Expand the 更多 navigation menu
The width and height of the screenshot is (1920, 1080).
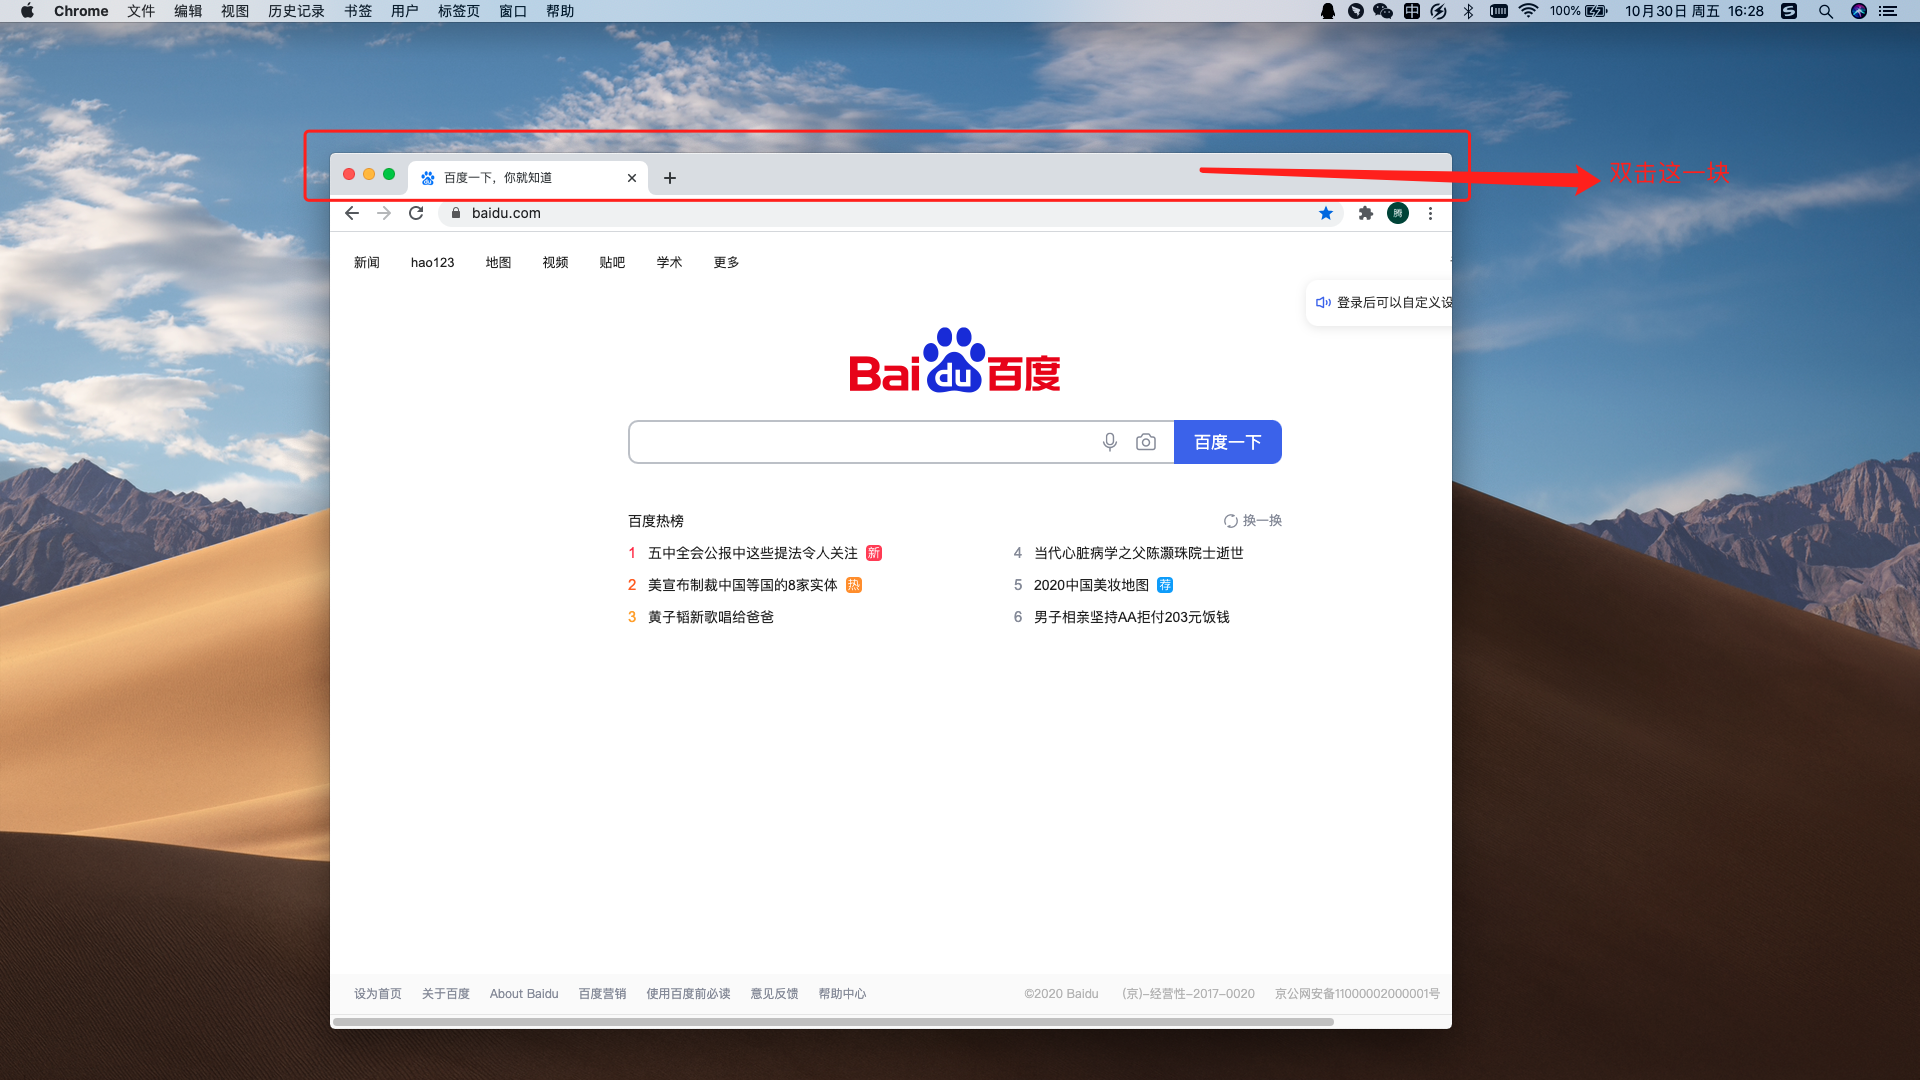click(x=726, y=262)
